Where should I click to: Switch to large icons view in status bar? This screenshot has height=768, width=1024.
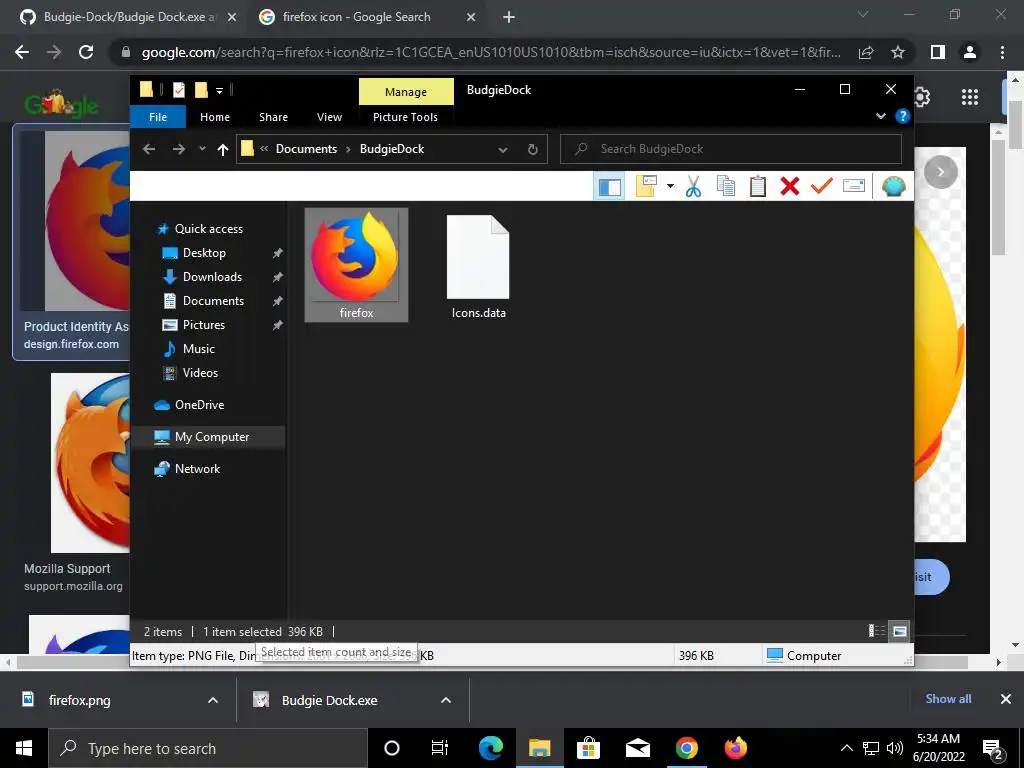pyautogui.click(x=900, y=631)
